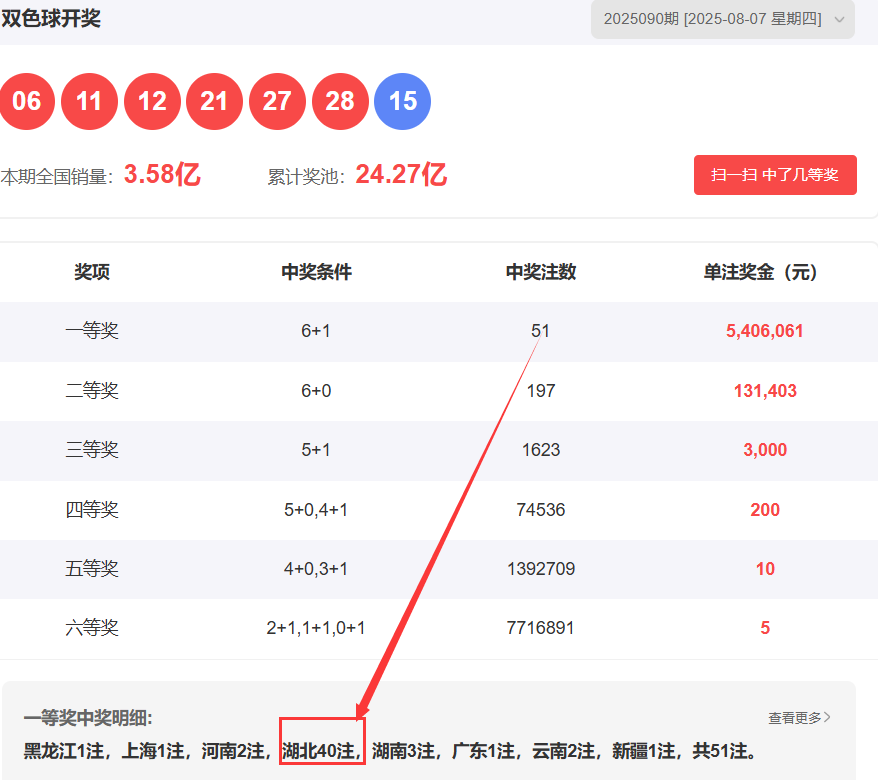Open the 2025090期 draw period dropdown
This screenshot has height=780, width=878.
point(712,19)
